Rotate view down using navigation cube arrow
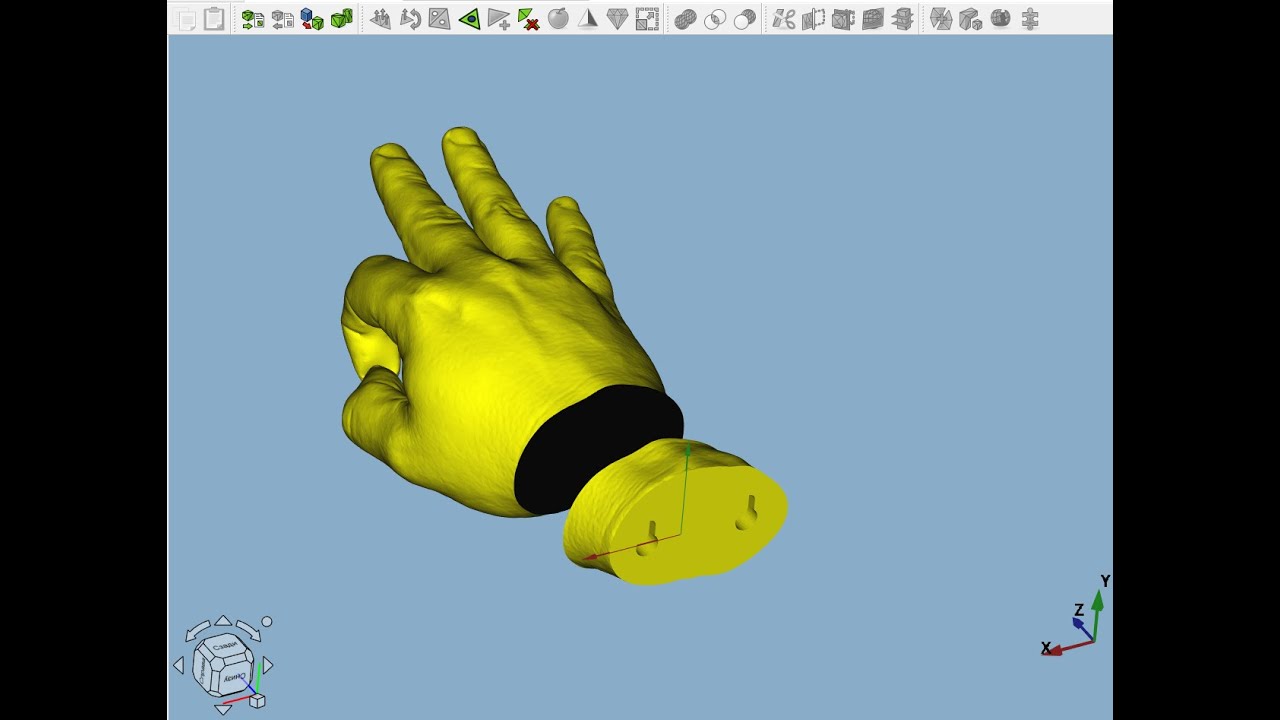 pyautogui.click(x=223, y=709)
